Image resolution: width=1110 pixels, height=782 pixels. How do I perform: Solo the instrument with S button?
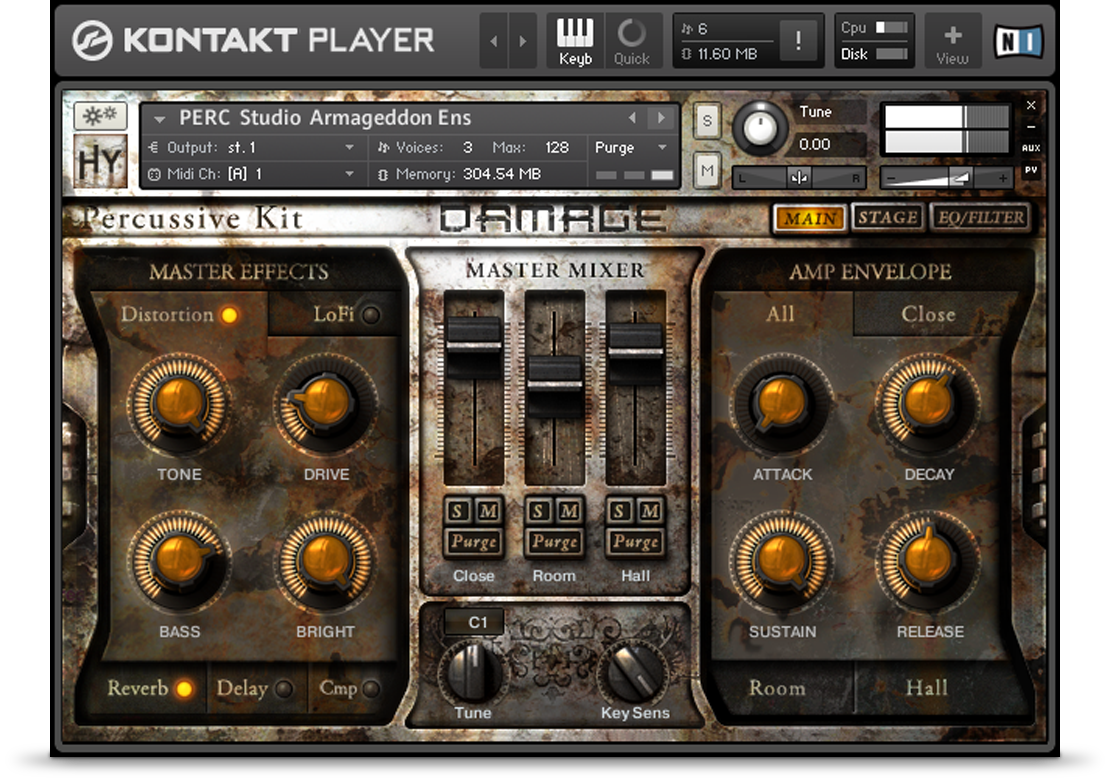pyautogui.click(x=706, y=122)
